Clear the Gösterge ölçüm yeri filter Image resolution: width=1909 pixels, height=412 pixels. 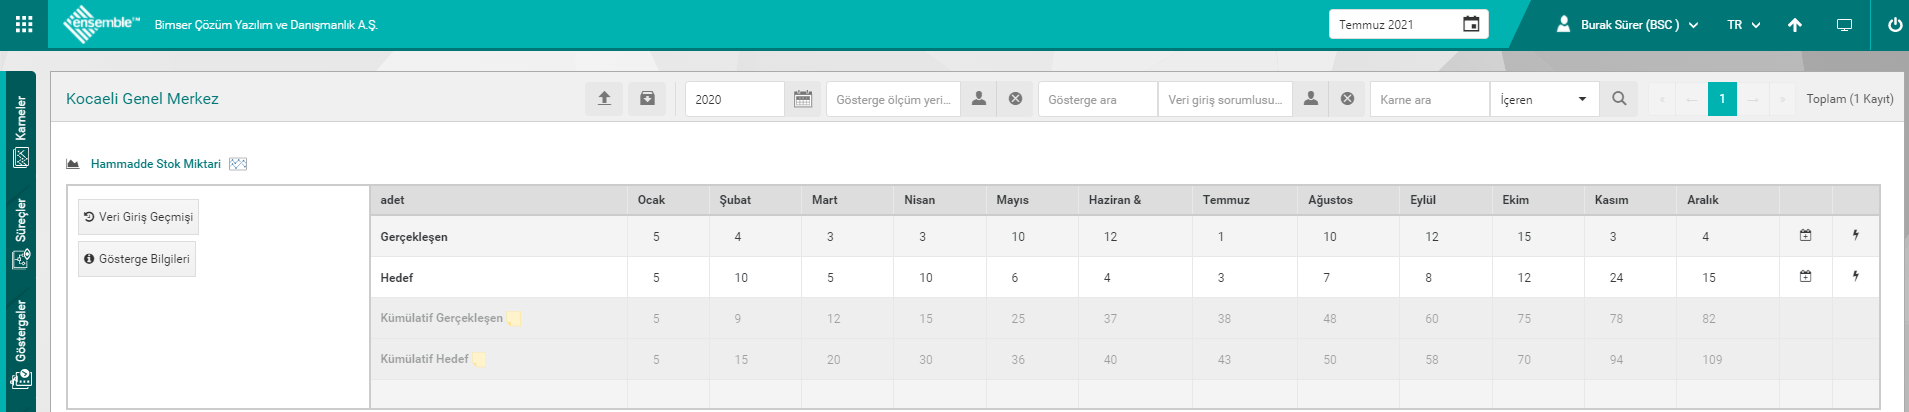point(1015,99)
